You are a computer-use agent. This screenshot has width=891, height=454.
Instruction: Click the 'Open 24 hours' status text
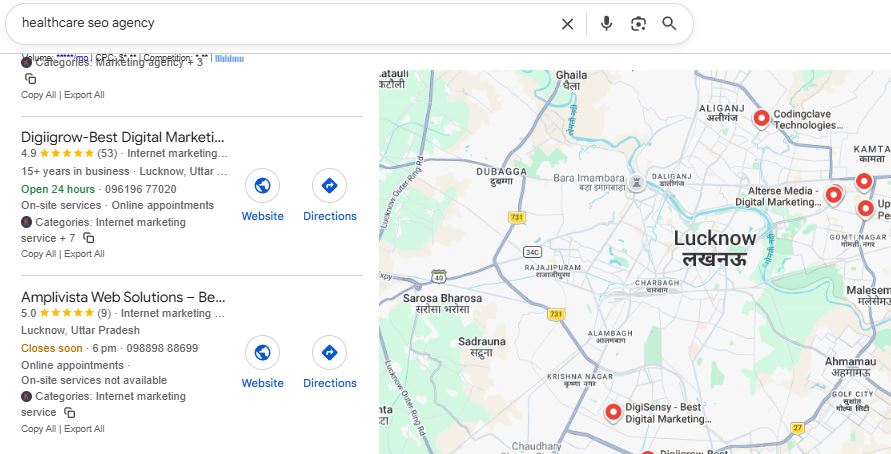pos(58,189)
